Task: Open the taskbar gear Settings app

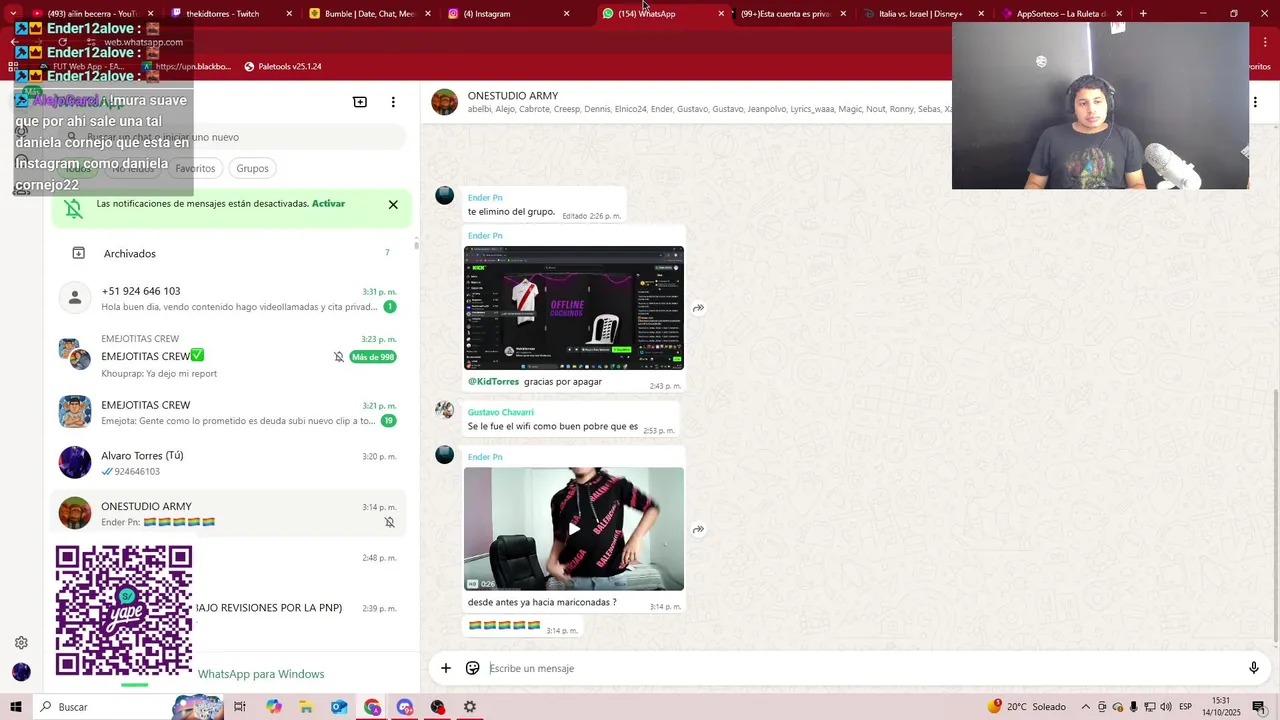Action: [470, 707]
